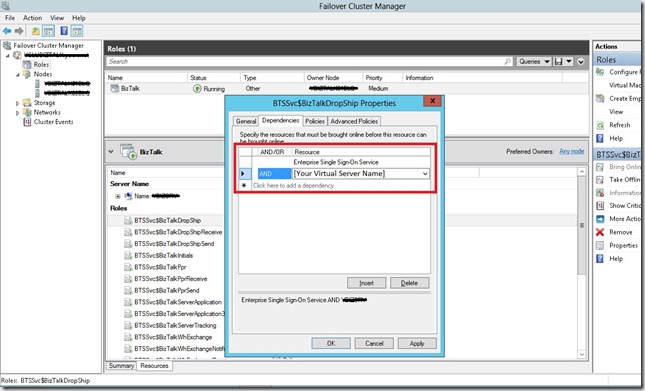This screenshot has width=645, height=391.
Task: Click the Any node link
Action: pyautogui.click(x=571, y=151)
